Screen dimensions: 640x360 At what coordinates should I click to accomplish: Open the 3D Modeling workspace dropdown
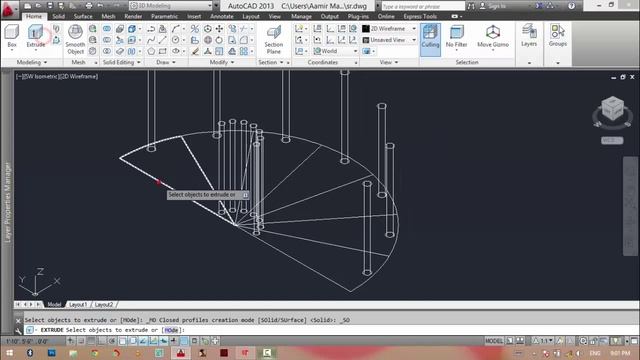[171, 6]
